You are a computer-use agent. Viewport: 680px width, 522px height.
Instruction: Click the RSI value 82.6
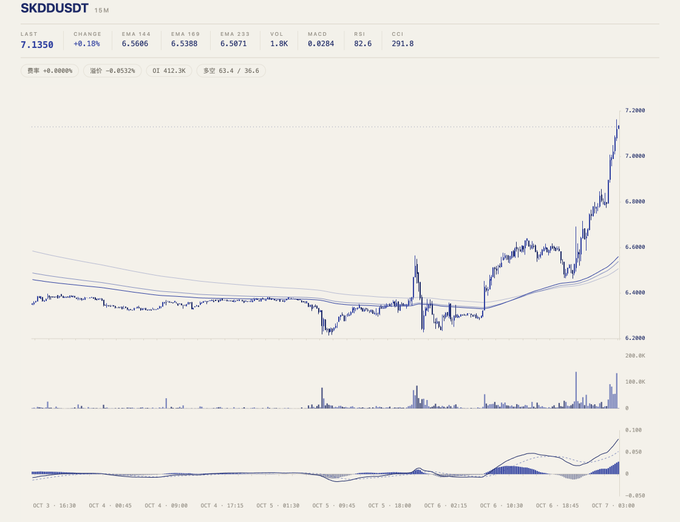coord(363,44)
